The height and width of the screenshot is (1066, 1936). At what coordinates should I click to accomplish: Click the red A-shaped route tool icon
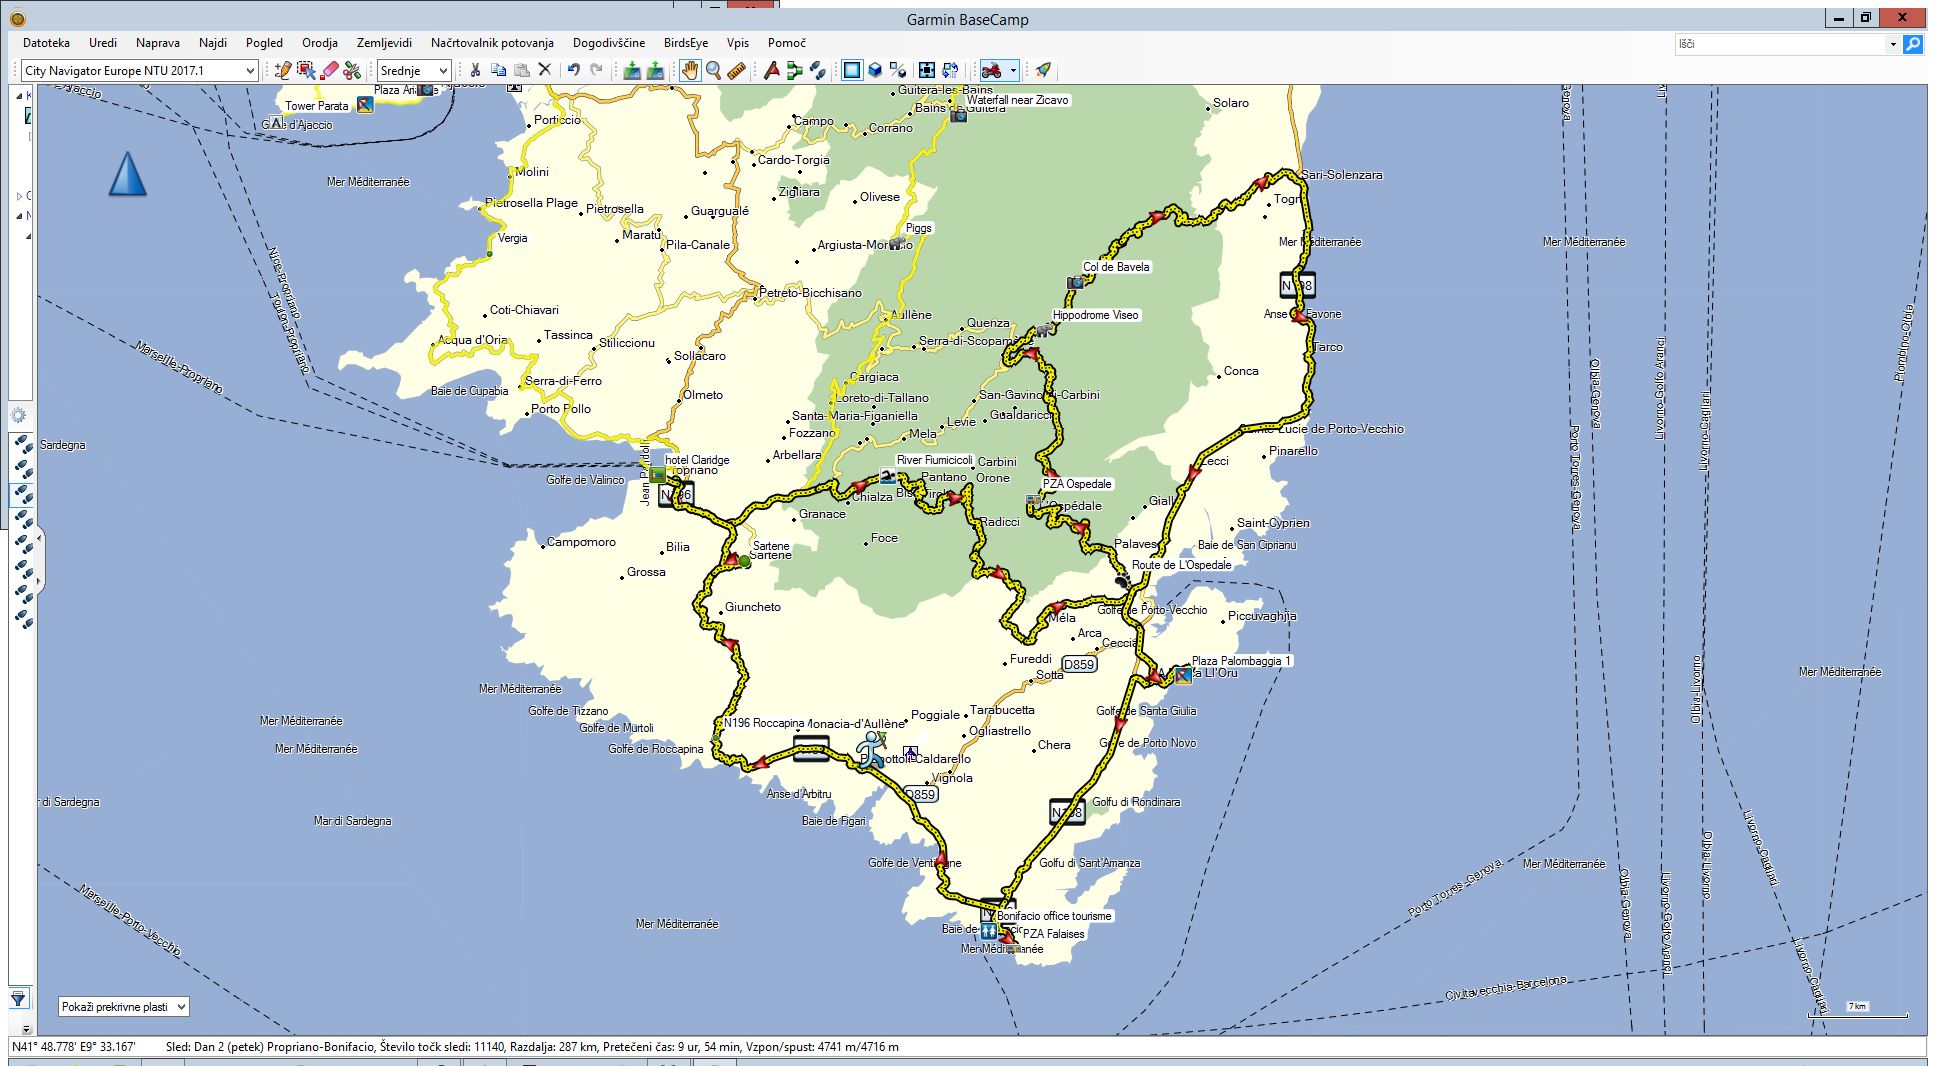pos(771,70)
